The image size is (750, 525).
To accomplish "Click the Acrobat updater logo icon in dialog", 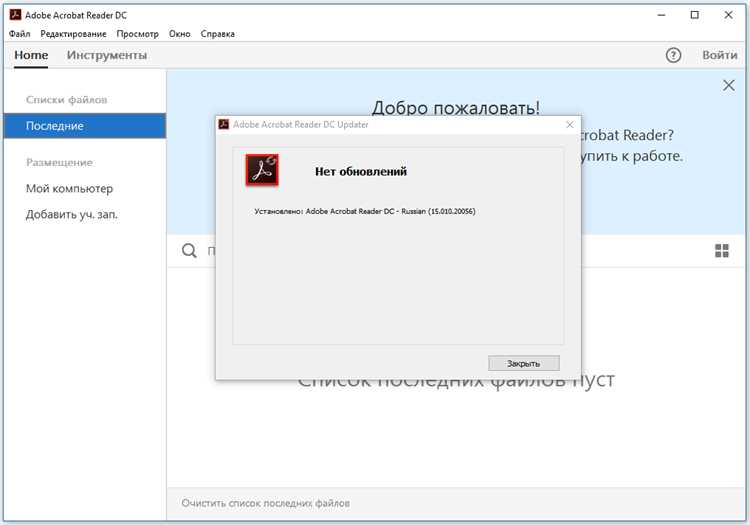I will [262, 170].
